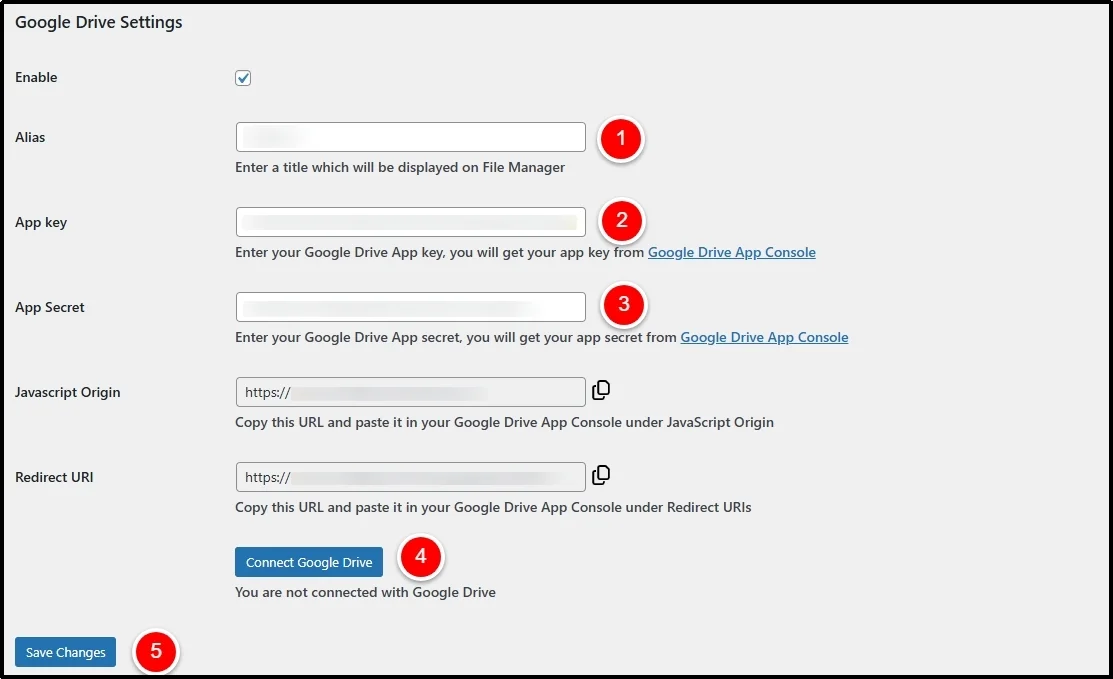This screenshot has height=679, width=1113.
Task: Click the Google Drive Settings heading
Action: tap(98, 21)
